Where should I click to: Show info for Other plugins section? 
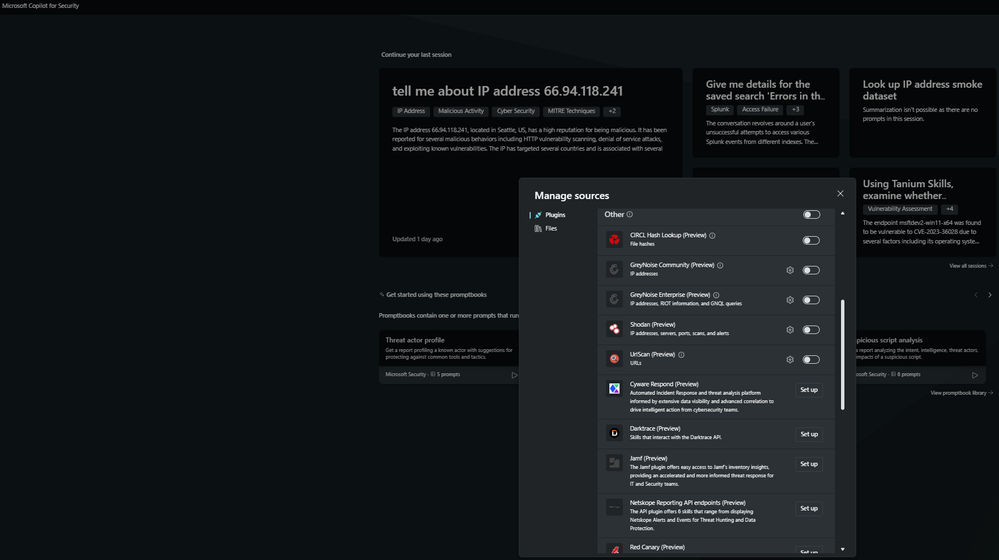(x=629, y=215)
